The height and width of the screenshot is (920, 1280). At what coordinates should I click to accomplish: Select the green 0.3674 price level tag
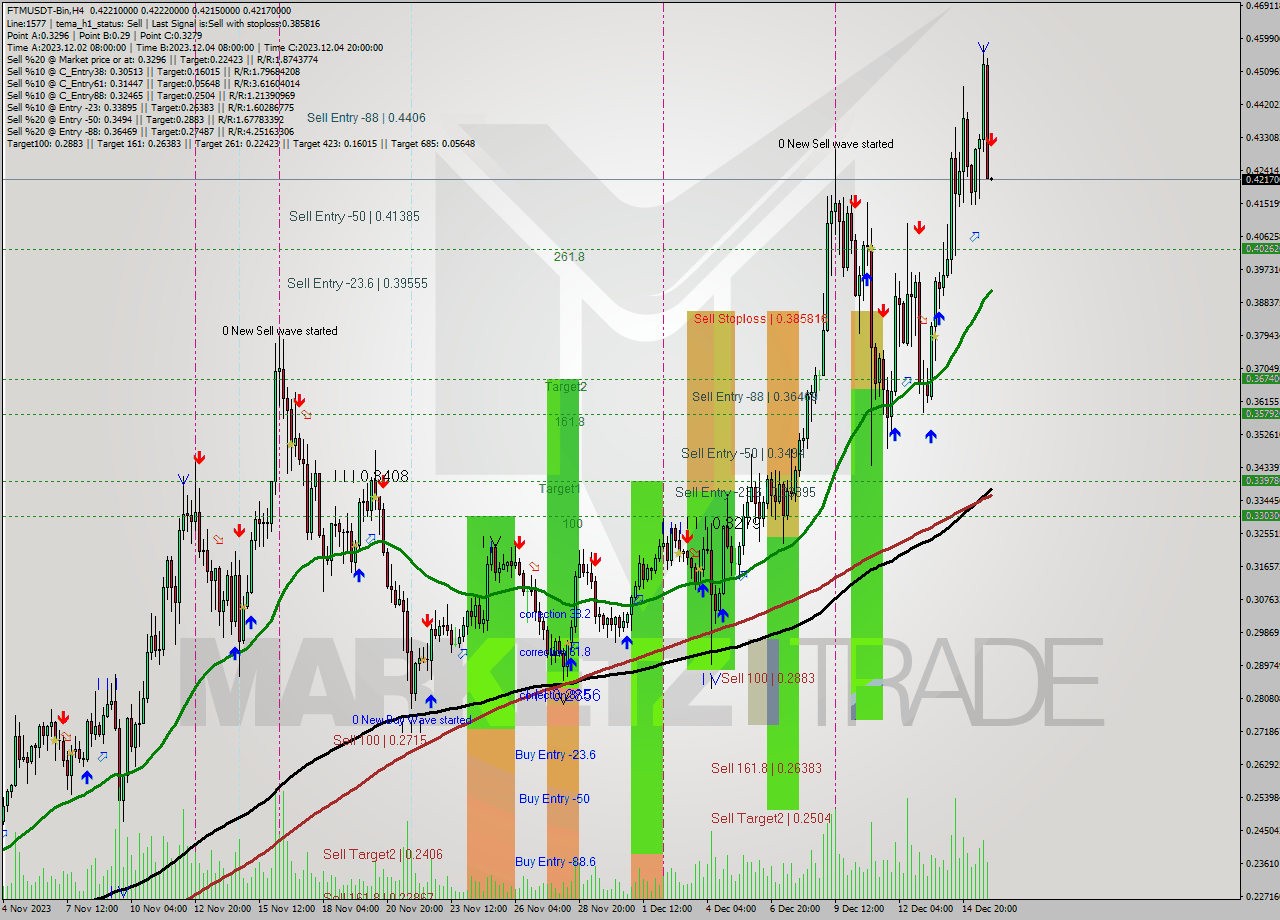tap(1260, 378)
